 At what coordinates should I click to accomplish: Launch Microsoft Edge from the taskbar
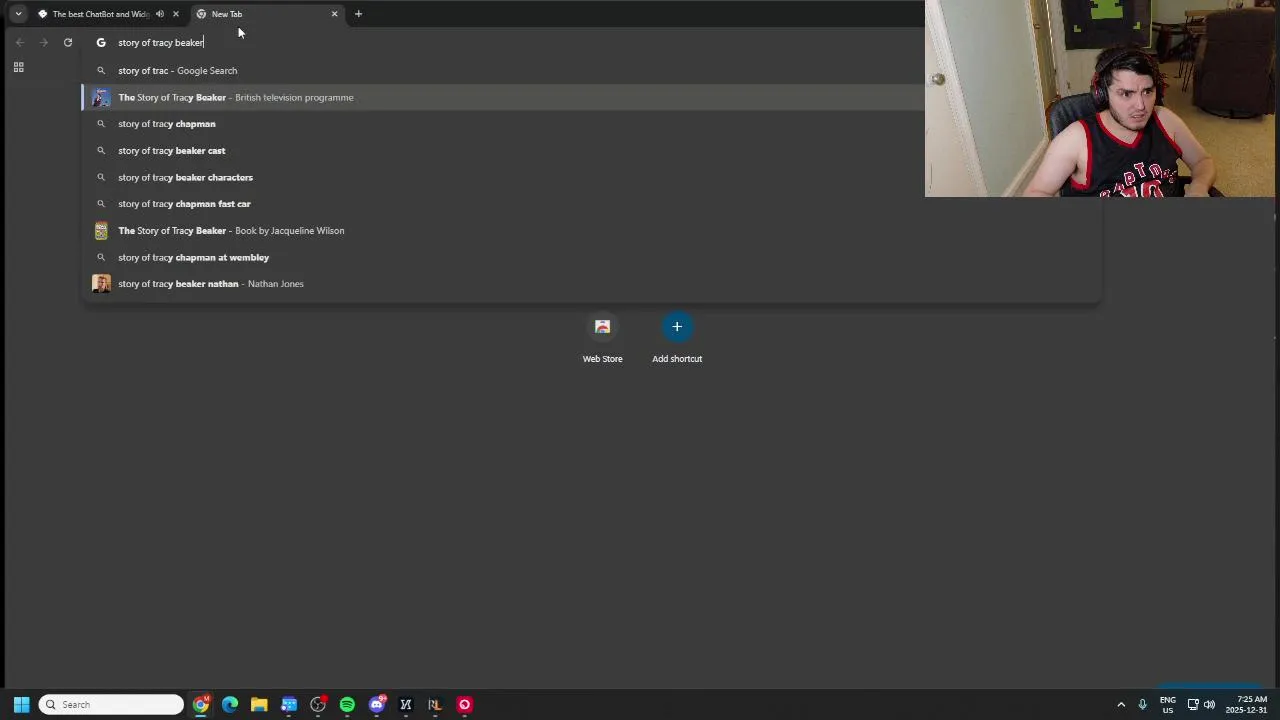pos(230,705)
